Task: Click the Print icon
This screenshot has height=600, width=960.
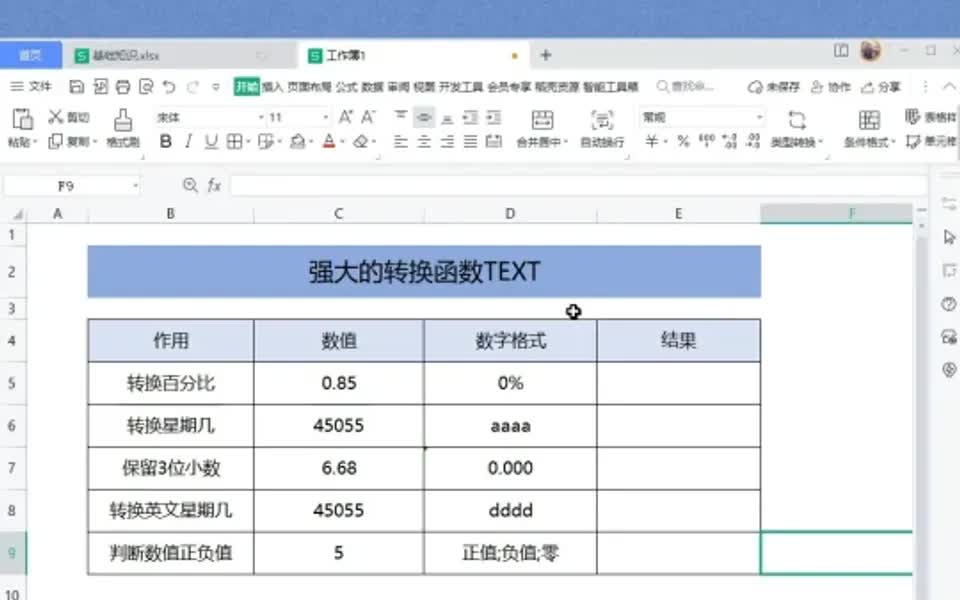Action: (x=123, y=87)
